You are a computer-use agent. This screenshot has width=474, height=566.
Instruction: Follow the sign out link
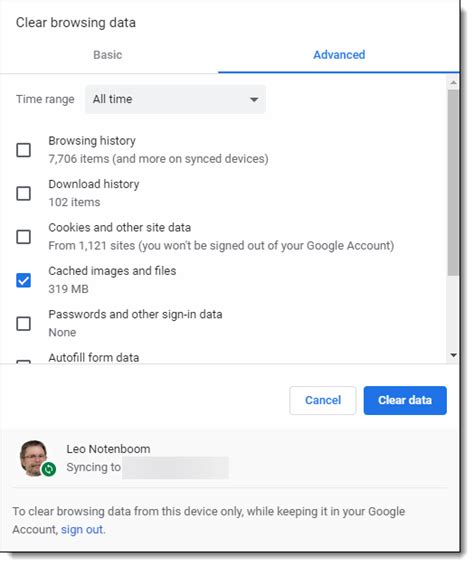coord(82,530)
